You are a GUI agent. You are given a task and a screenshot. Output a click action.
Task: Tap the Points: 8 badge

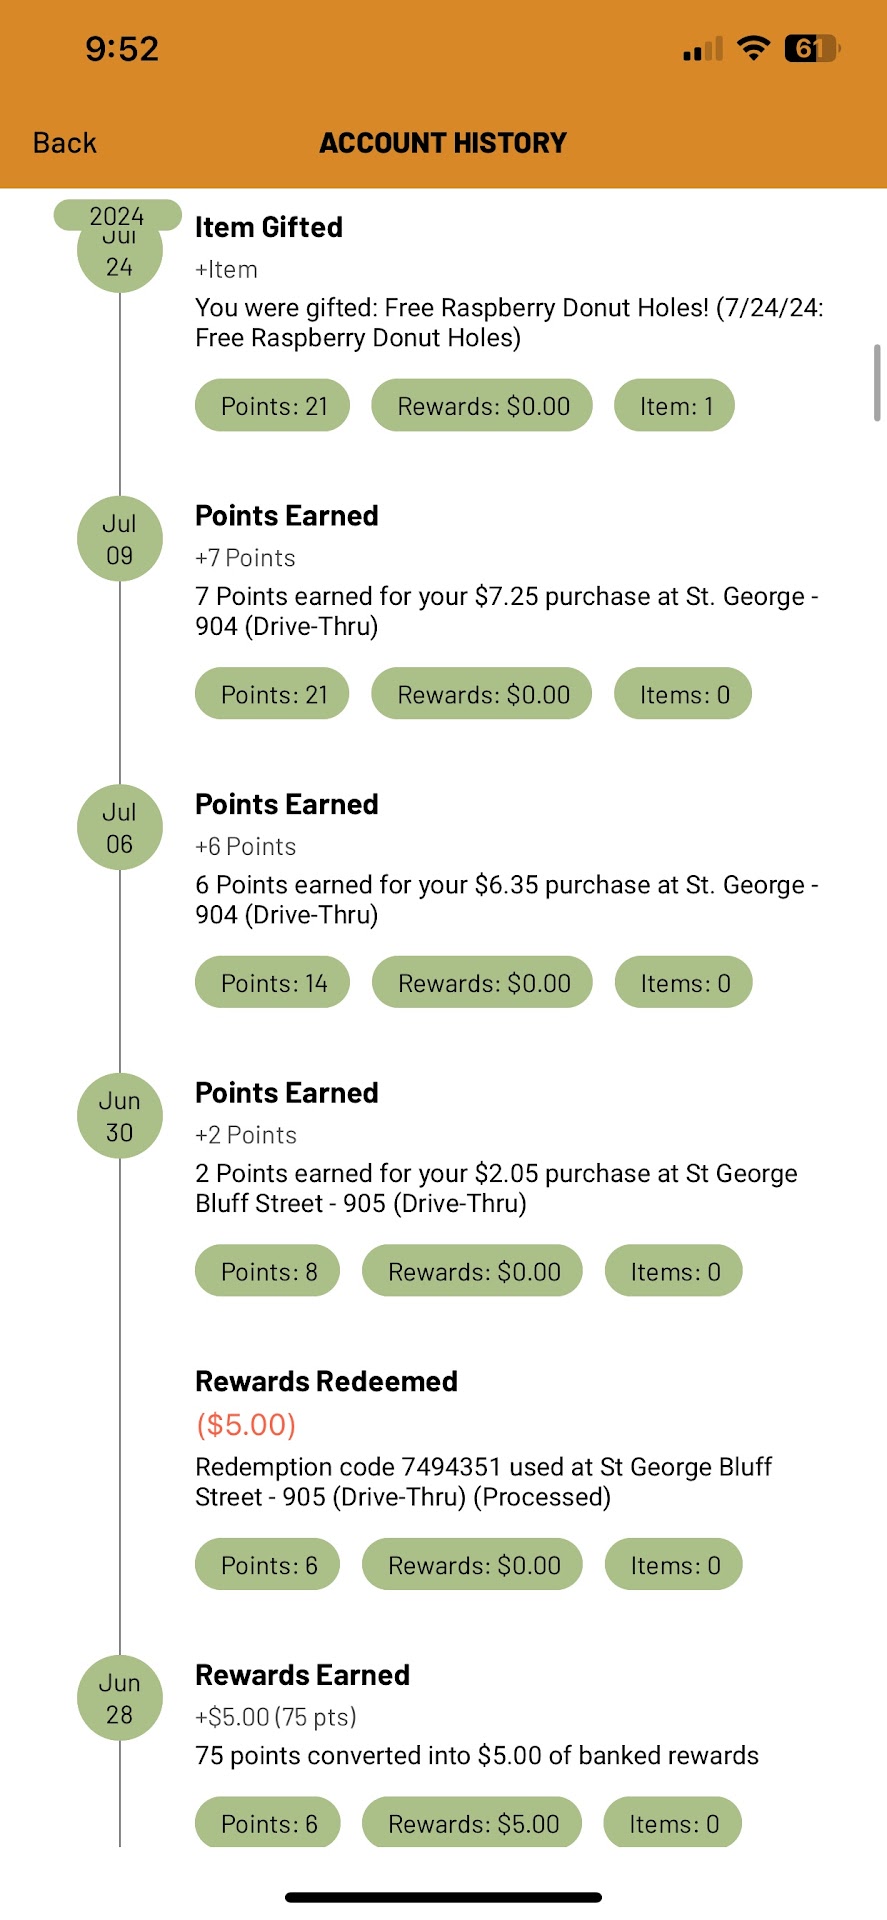click(268, 1271)
